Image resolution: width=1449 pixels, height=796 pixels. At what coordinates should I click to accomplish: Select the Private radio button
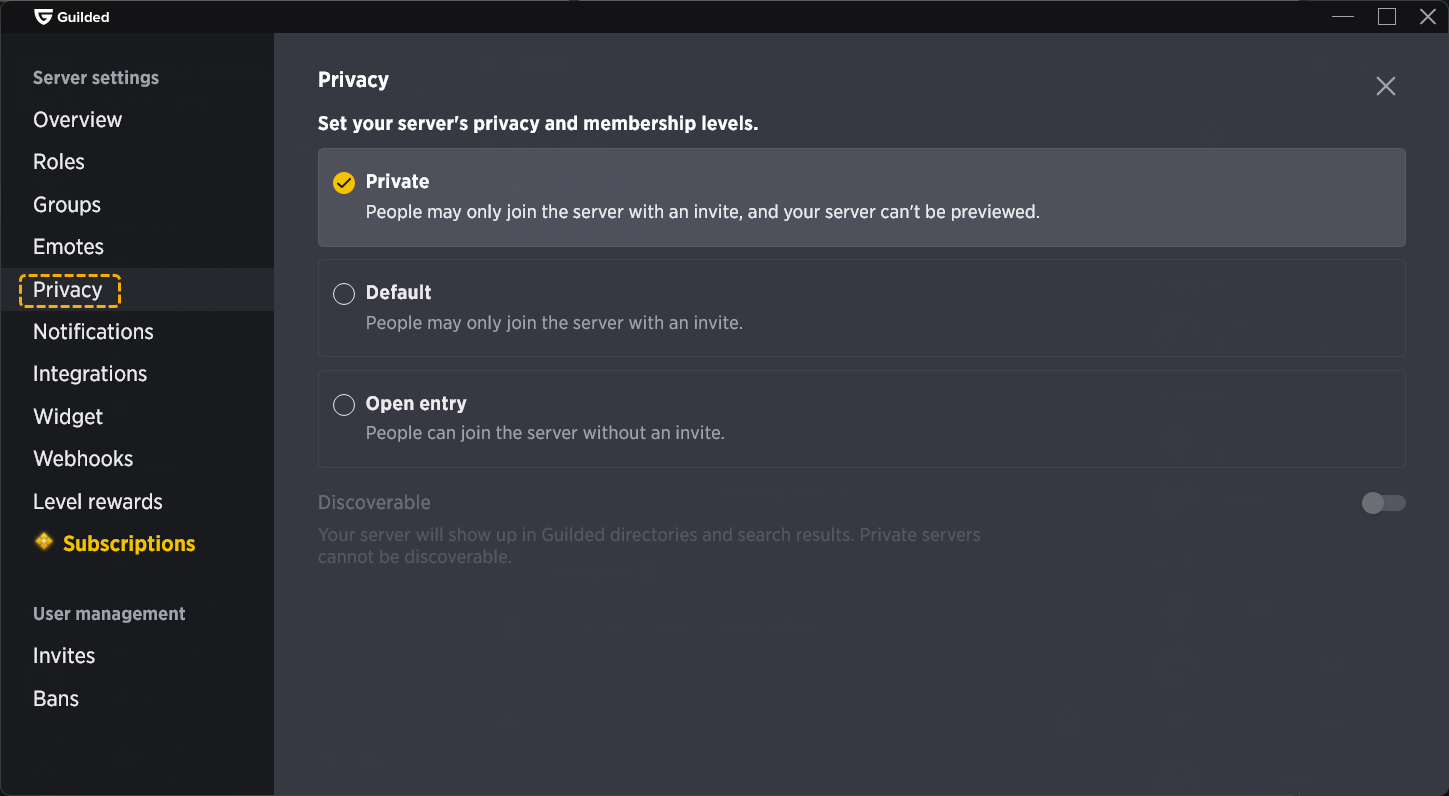point(344,182)
